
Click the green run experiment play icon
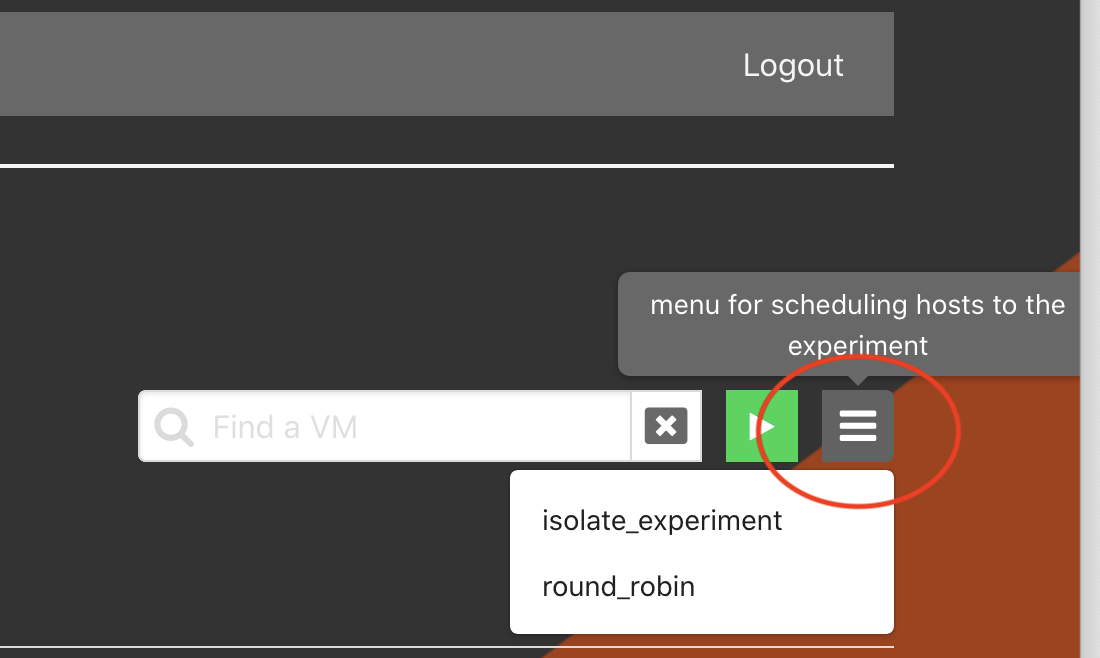761,425
